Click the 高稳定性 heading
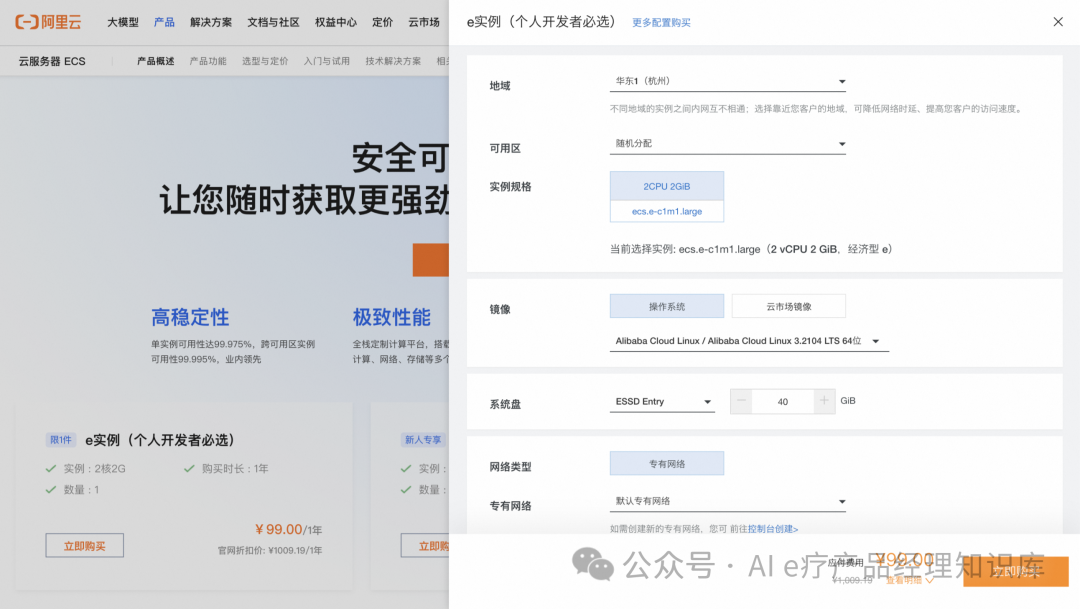 click(190, 318)
